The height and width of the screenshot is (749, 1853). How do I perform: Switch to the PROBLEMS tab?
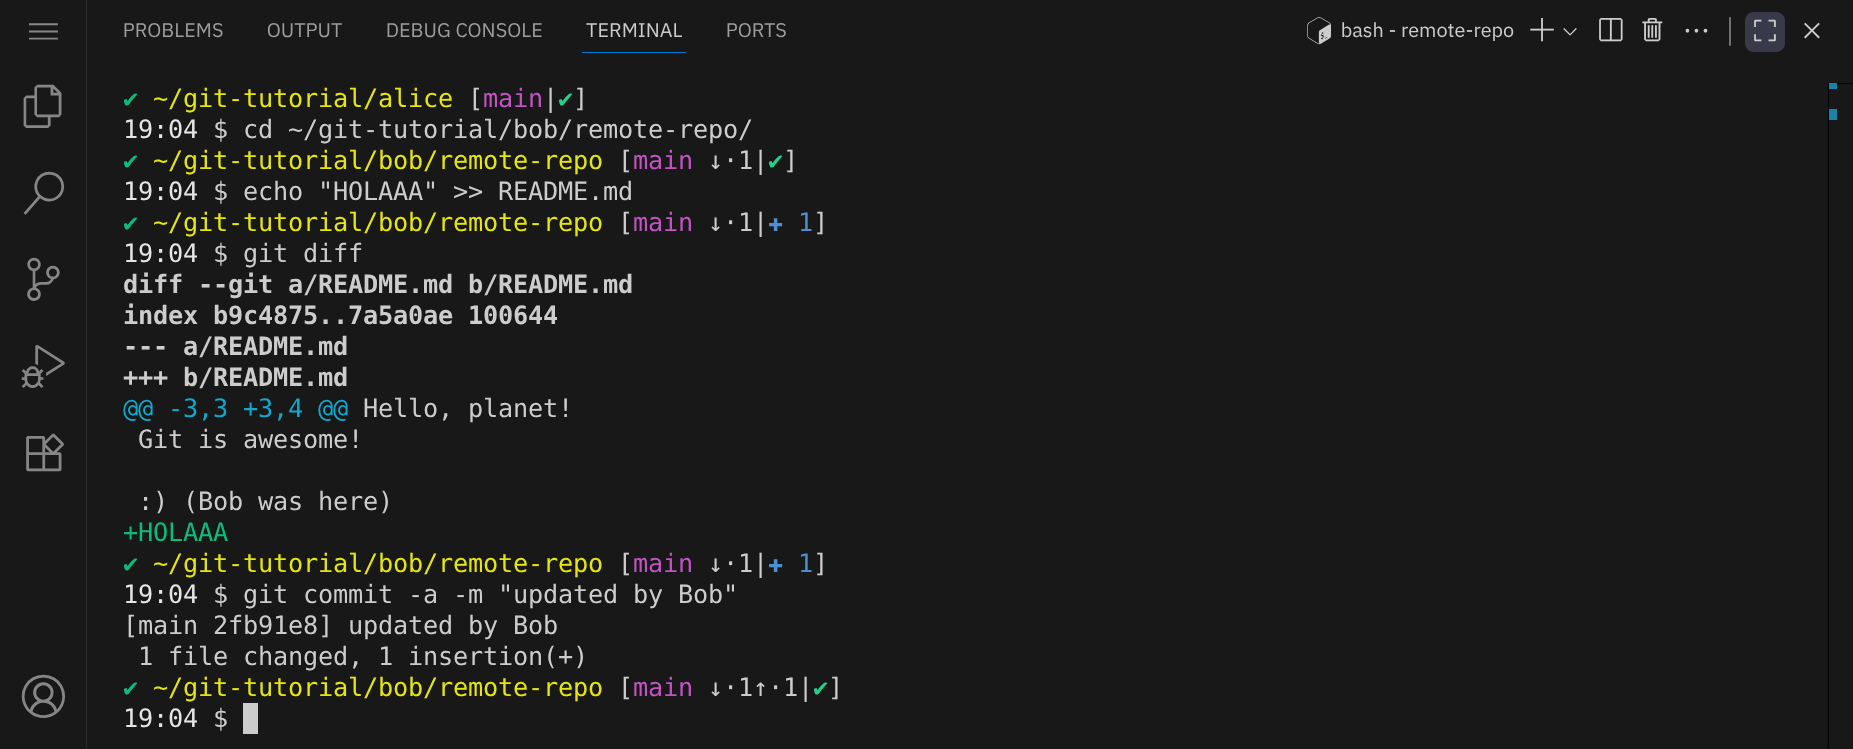tap(173, 31)
